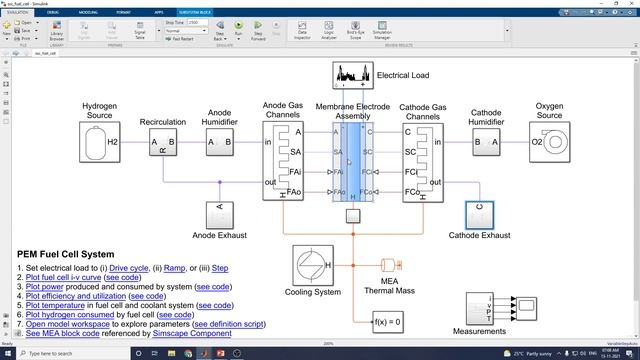This screenshot has height=360, width=640.
Task: Expand the Review Results gallery arrow
Action: (x=507, y=31)
